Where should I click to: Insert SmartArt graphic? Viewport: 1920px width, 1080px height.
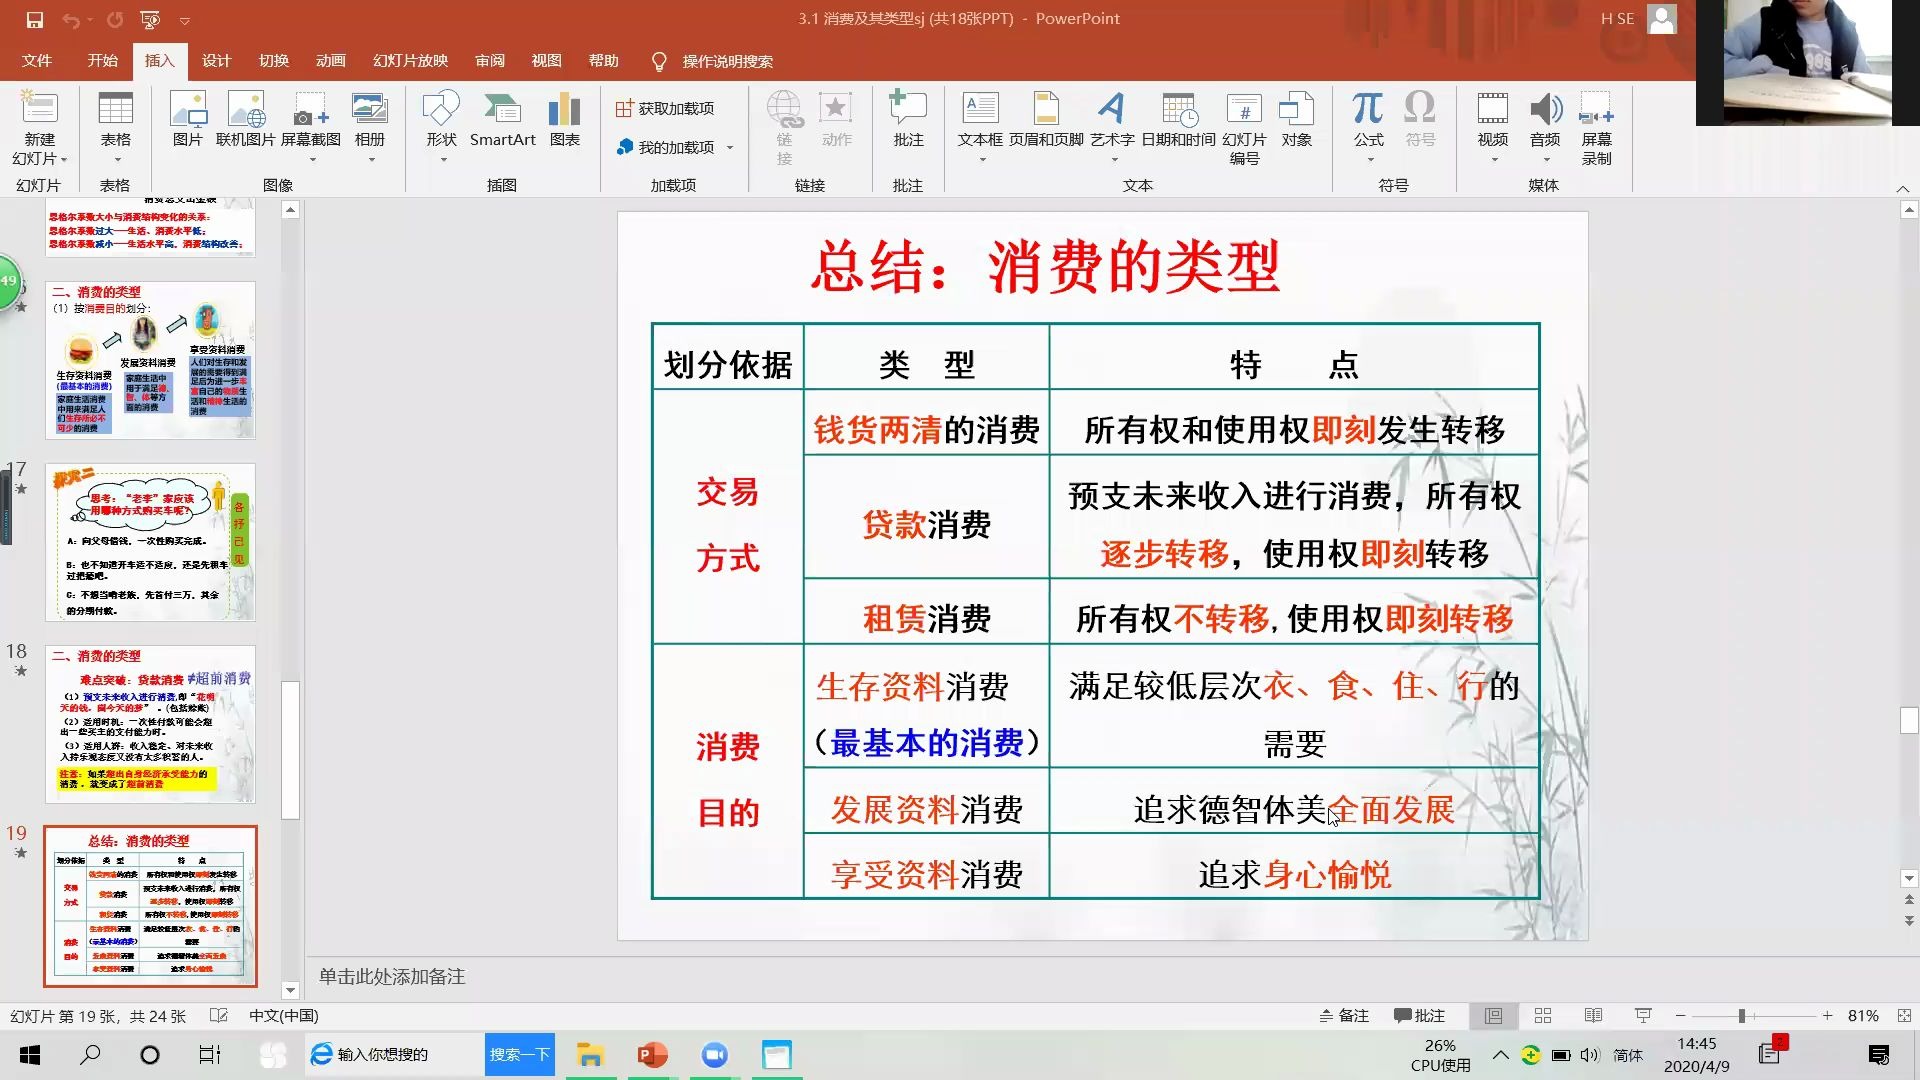[x=502, y=120]
